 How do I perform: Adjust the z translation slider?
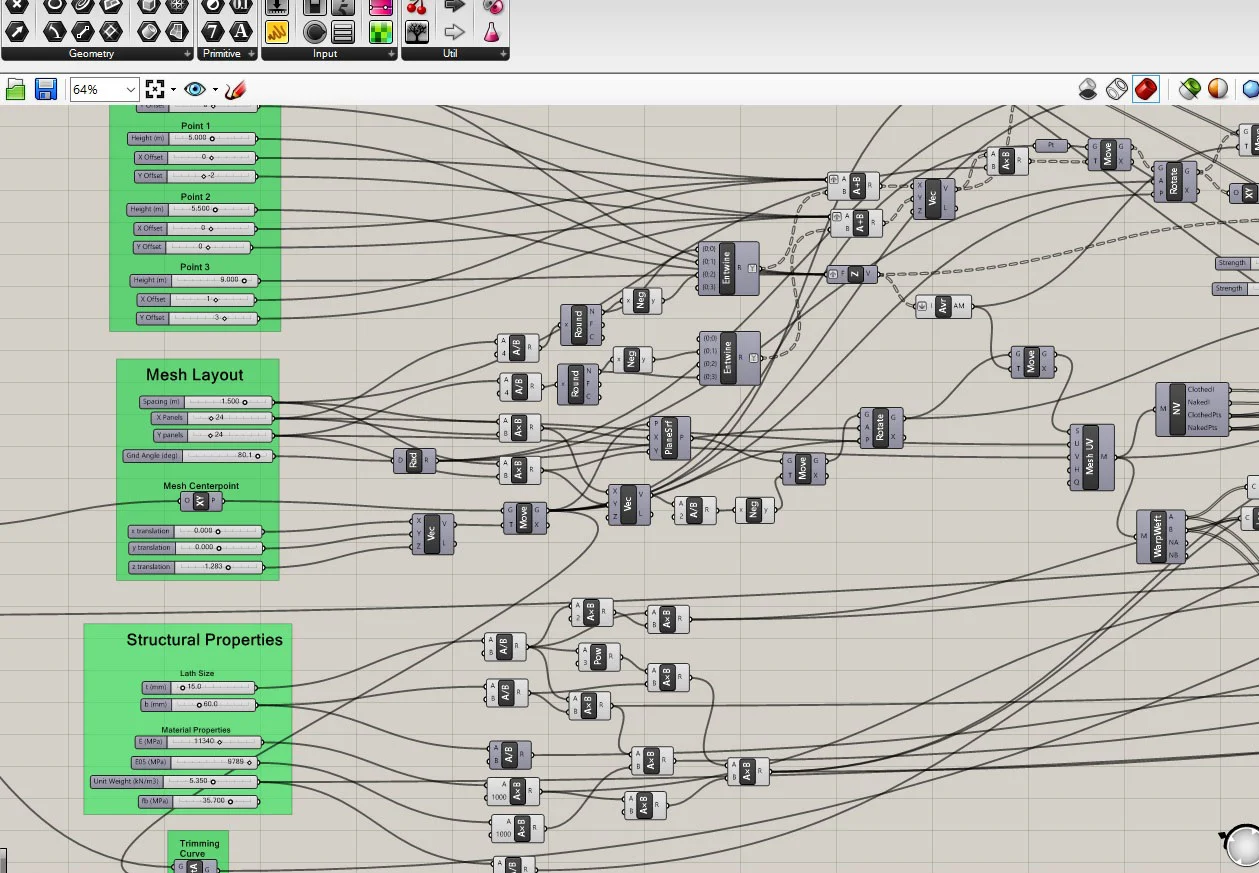(x=196, y=567)
